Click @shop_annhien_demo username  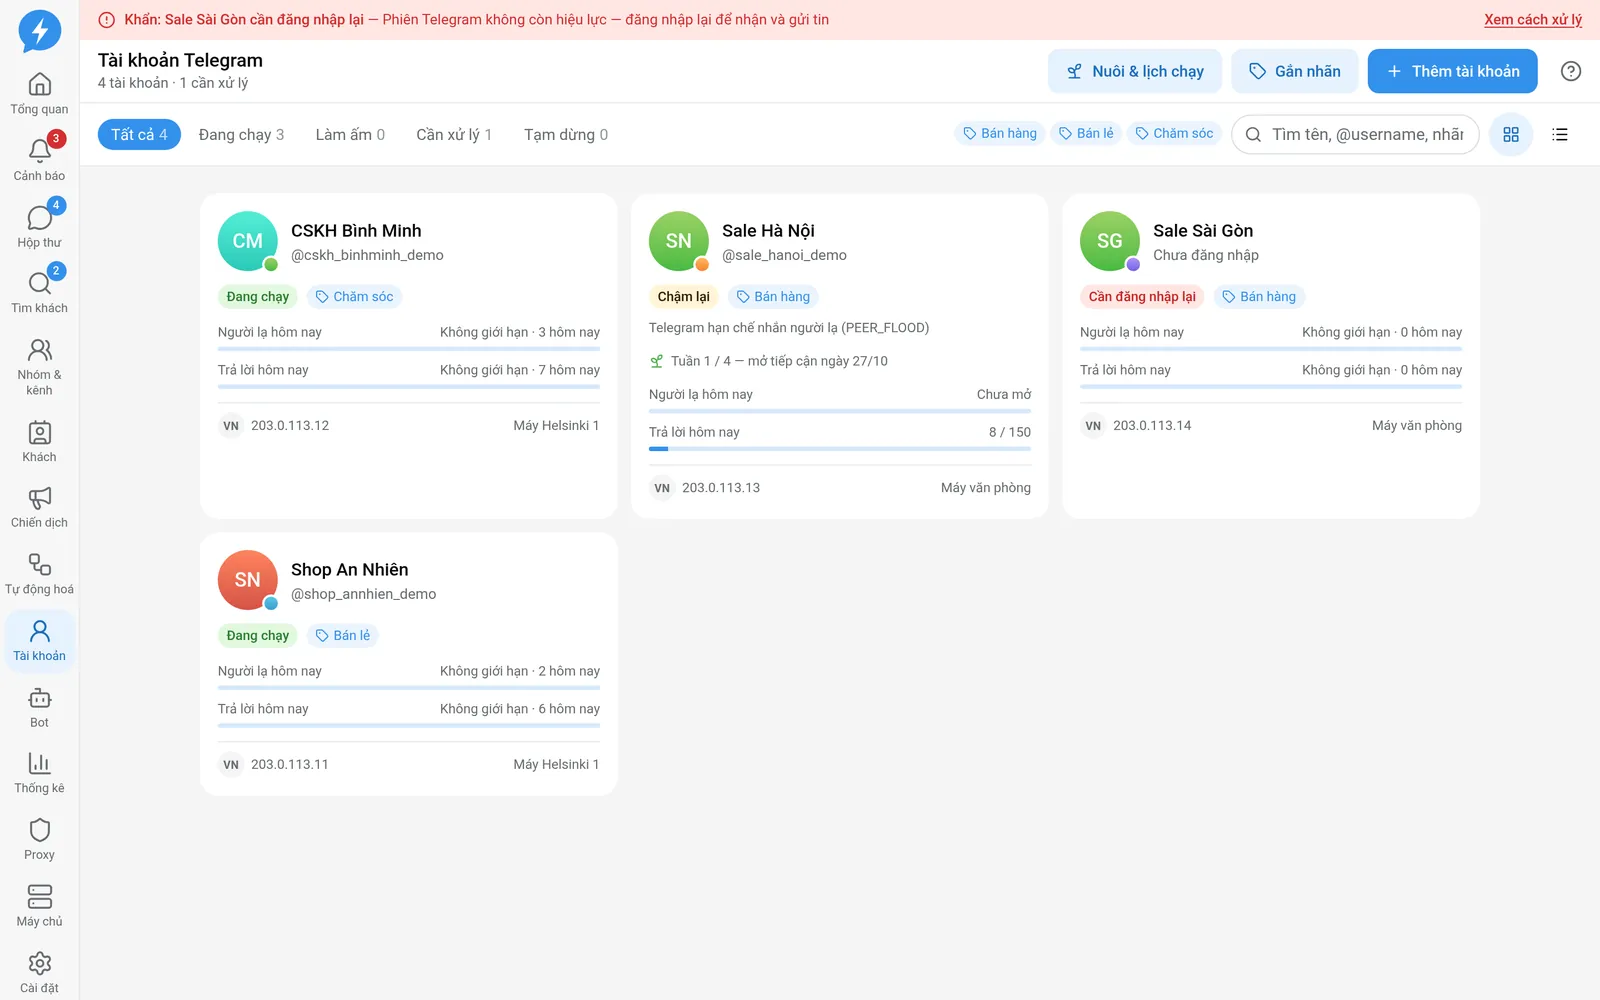(x=364, y=594)
